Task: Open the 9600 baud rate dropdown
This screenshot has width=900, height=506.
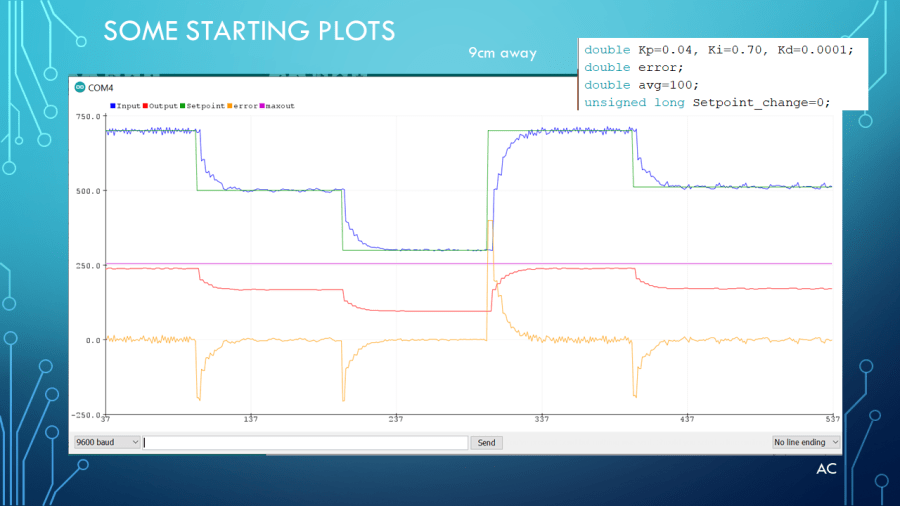Action: click(107, 442)
